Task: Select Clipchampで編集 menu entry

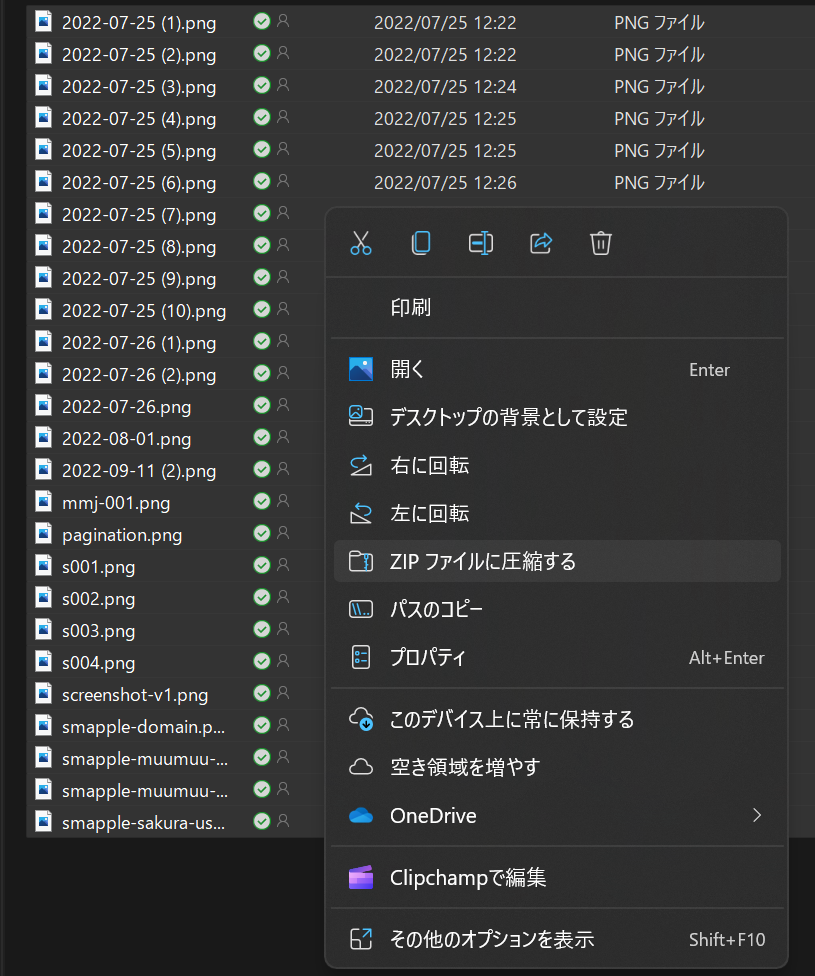Action: click(467, 879)
